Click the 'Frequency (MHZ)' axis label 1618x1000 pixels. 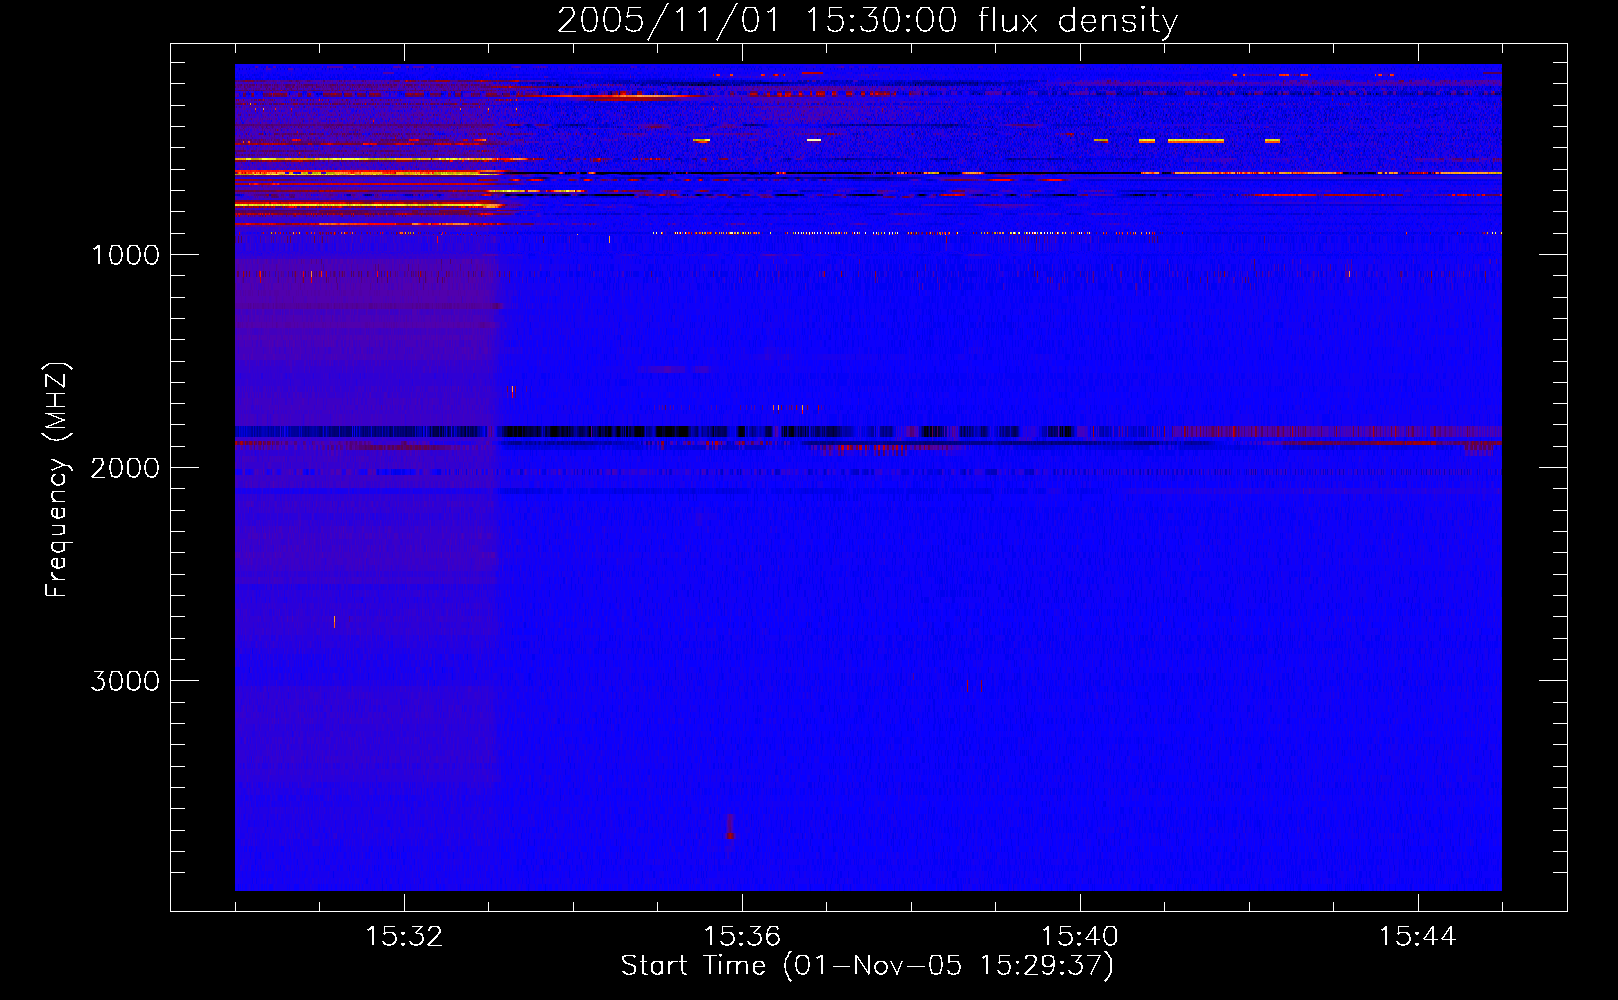coord(58,480)
